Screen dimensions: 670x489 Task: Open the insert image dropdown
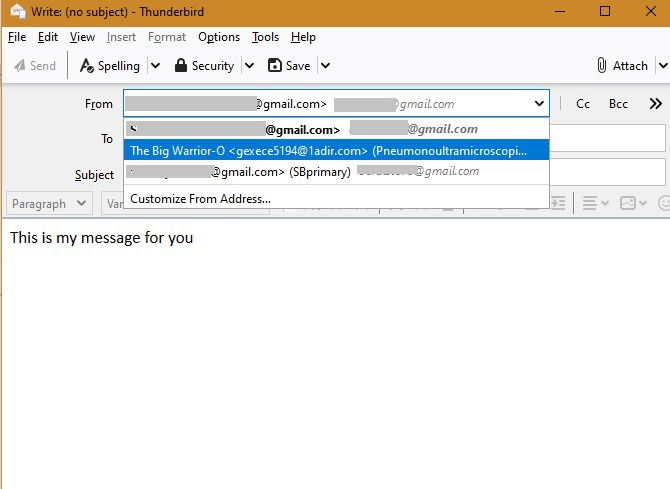click(633, 203)
